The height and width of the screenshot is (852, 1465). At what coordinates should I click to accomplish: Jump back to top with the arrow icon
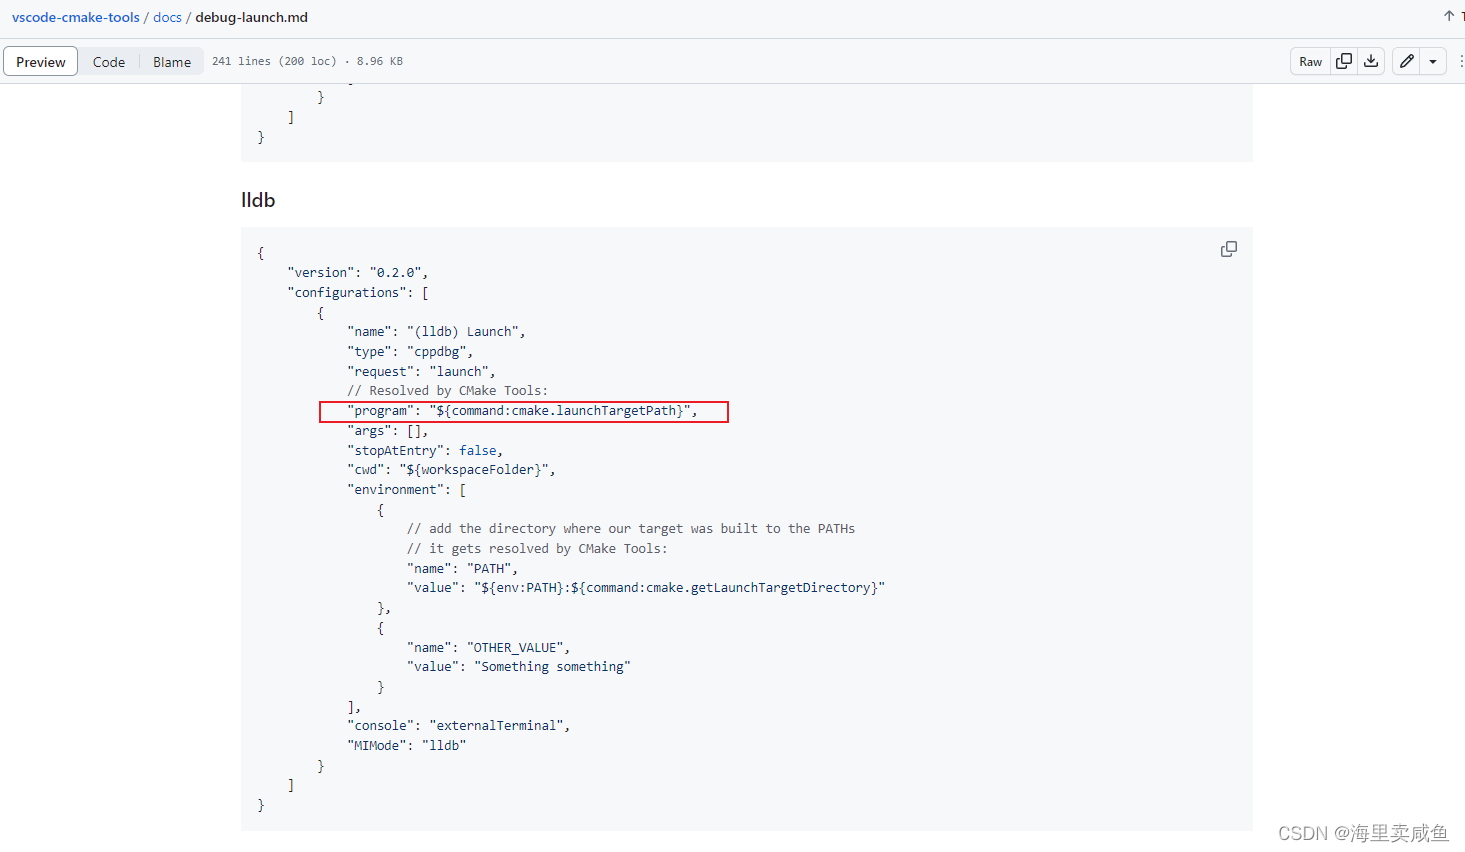point(1449,16)
